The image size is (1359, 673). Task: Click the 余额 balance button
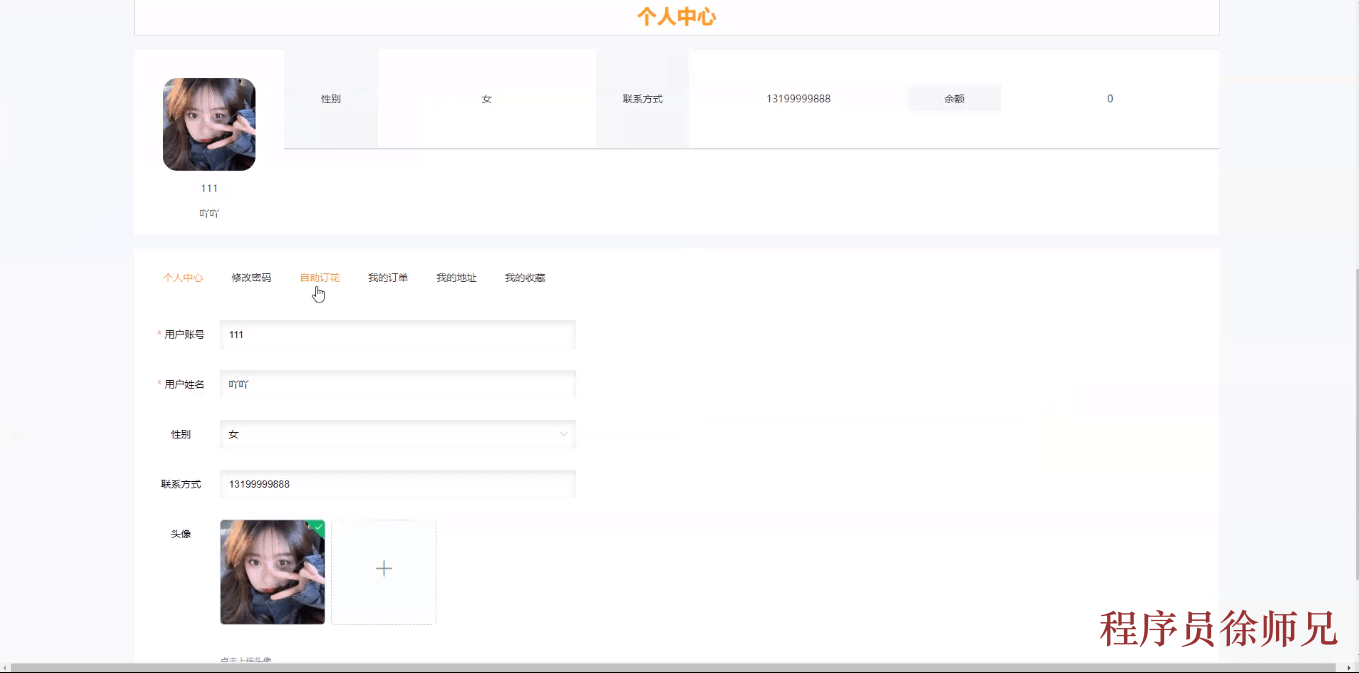pos(953,98)
